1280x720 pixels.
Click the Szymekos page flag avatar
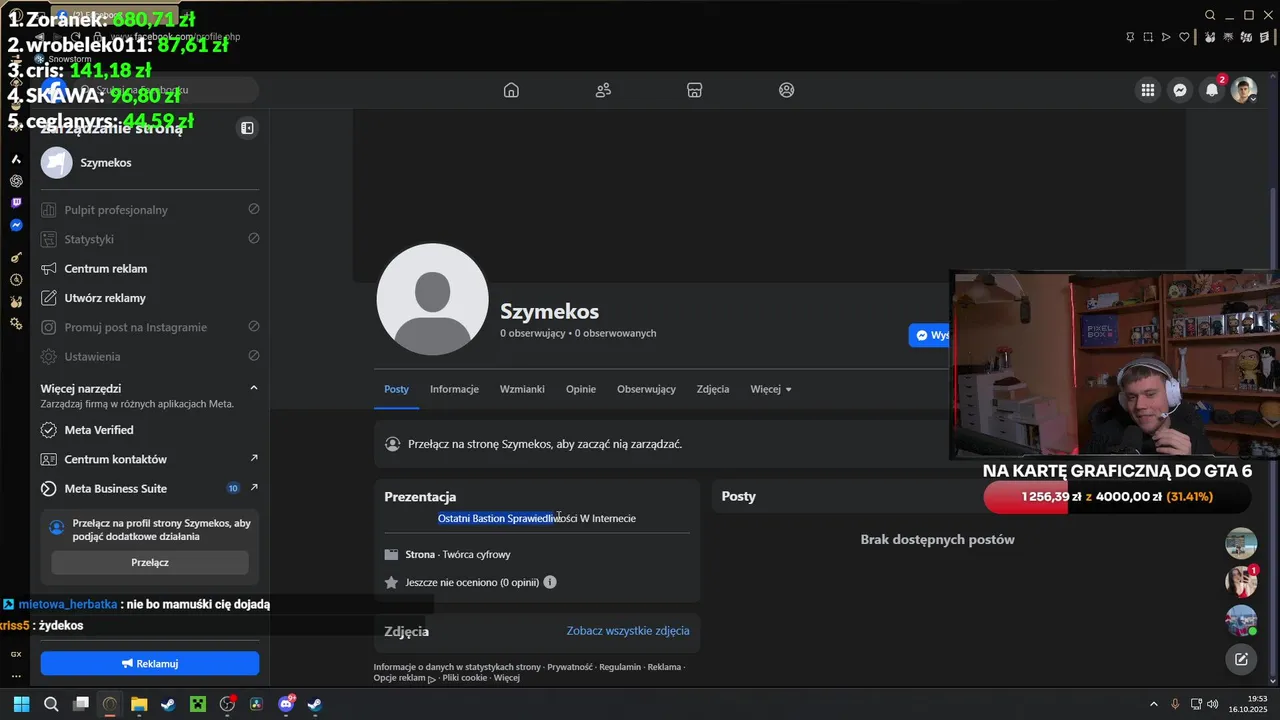point(57,162)
